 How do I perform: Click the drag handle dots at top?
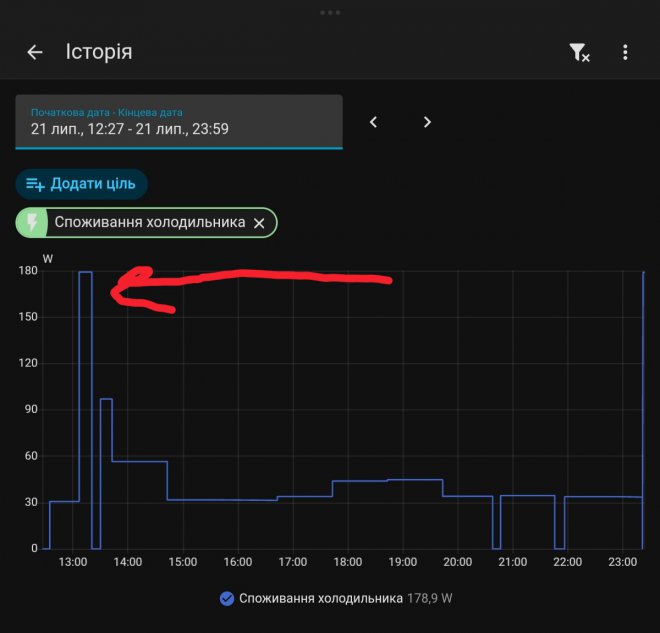click(x=330, y=13)
